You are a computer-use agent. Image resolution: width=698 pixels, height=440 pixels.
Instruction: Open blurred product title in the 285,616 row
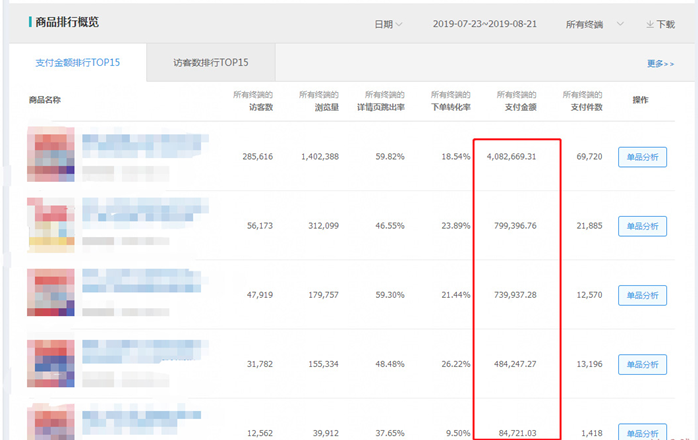(145, 146)
